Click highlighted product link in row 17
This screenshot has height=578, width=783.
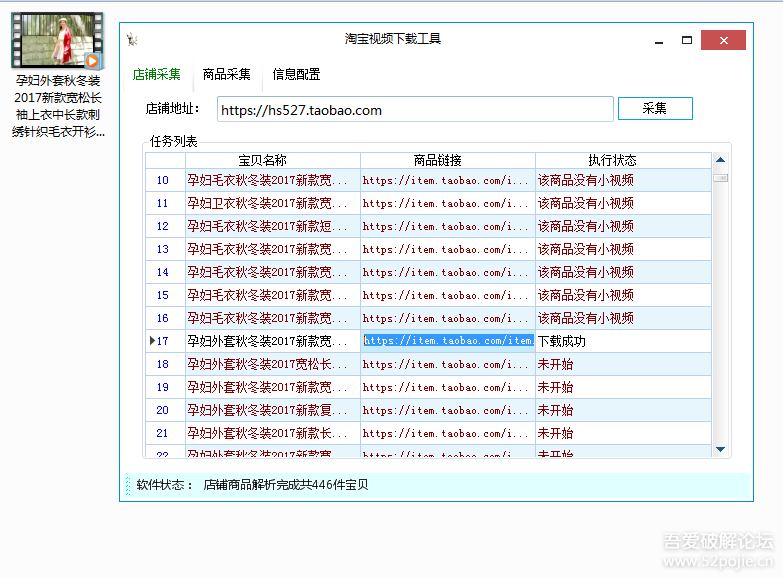pos(448,341)
